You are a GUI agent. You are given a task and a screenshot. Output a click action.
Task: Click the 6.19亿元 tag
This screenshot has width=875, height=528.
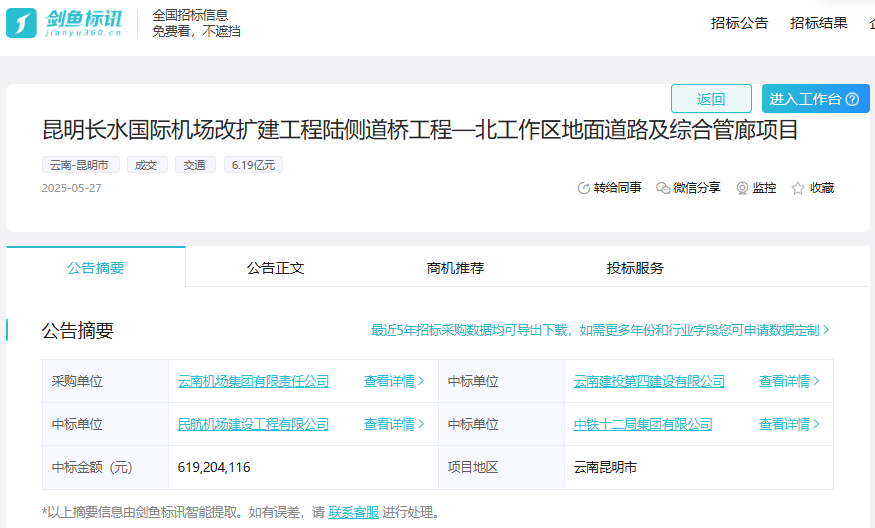(x=253, y=165)
